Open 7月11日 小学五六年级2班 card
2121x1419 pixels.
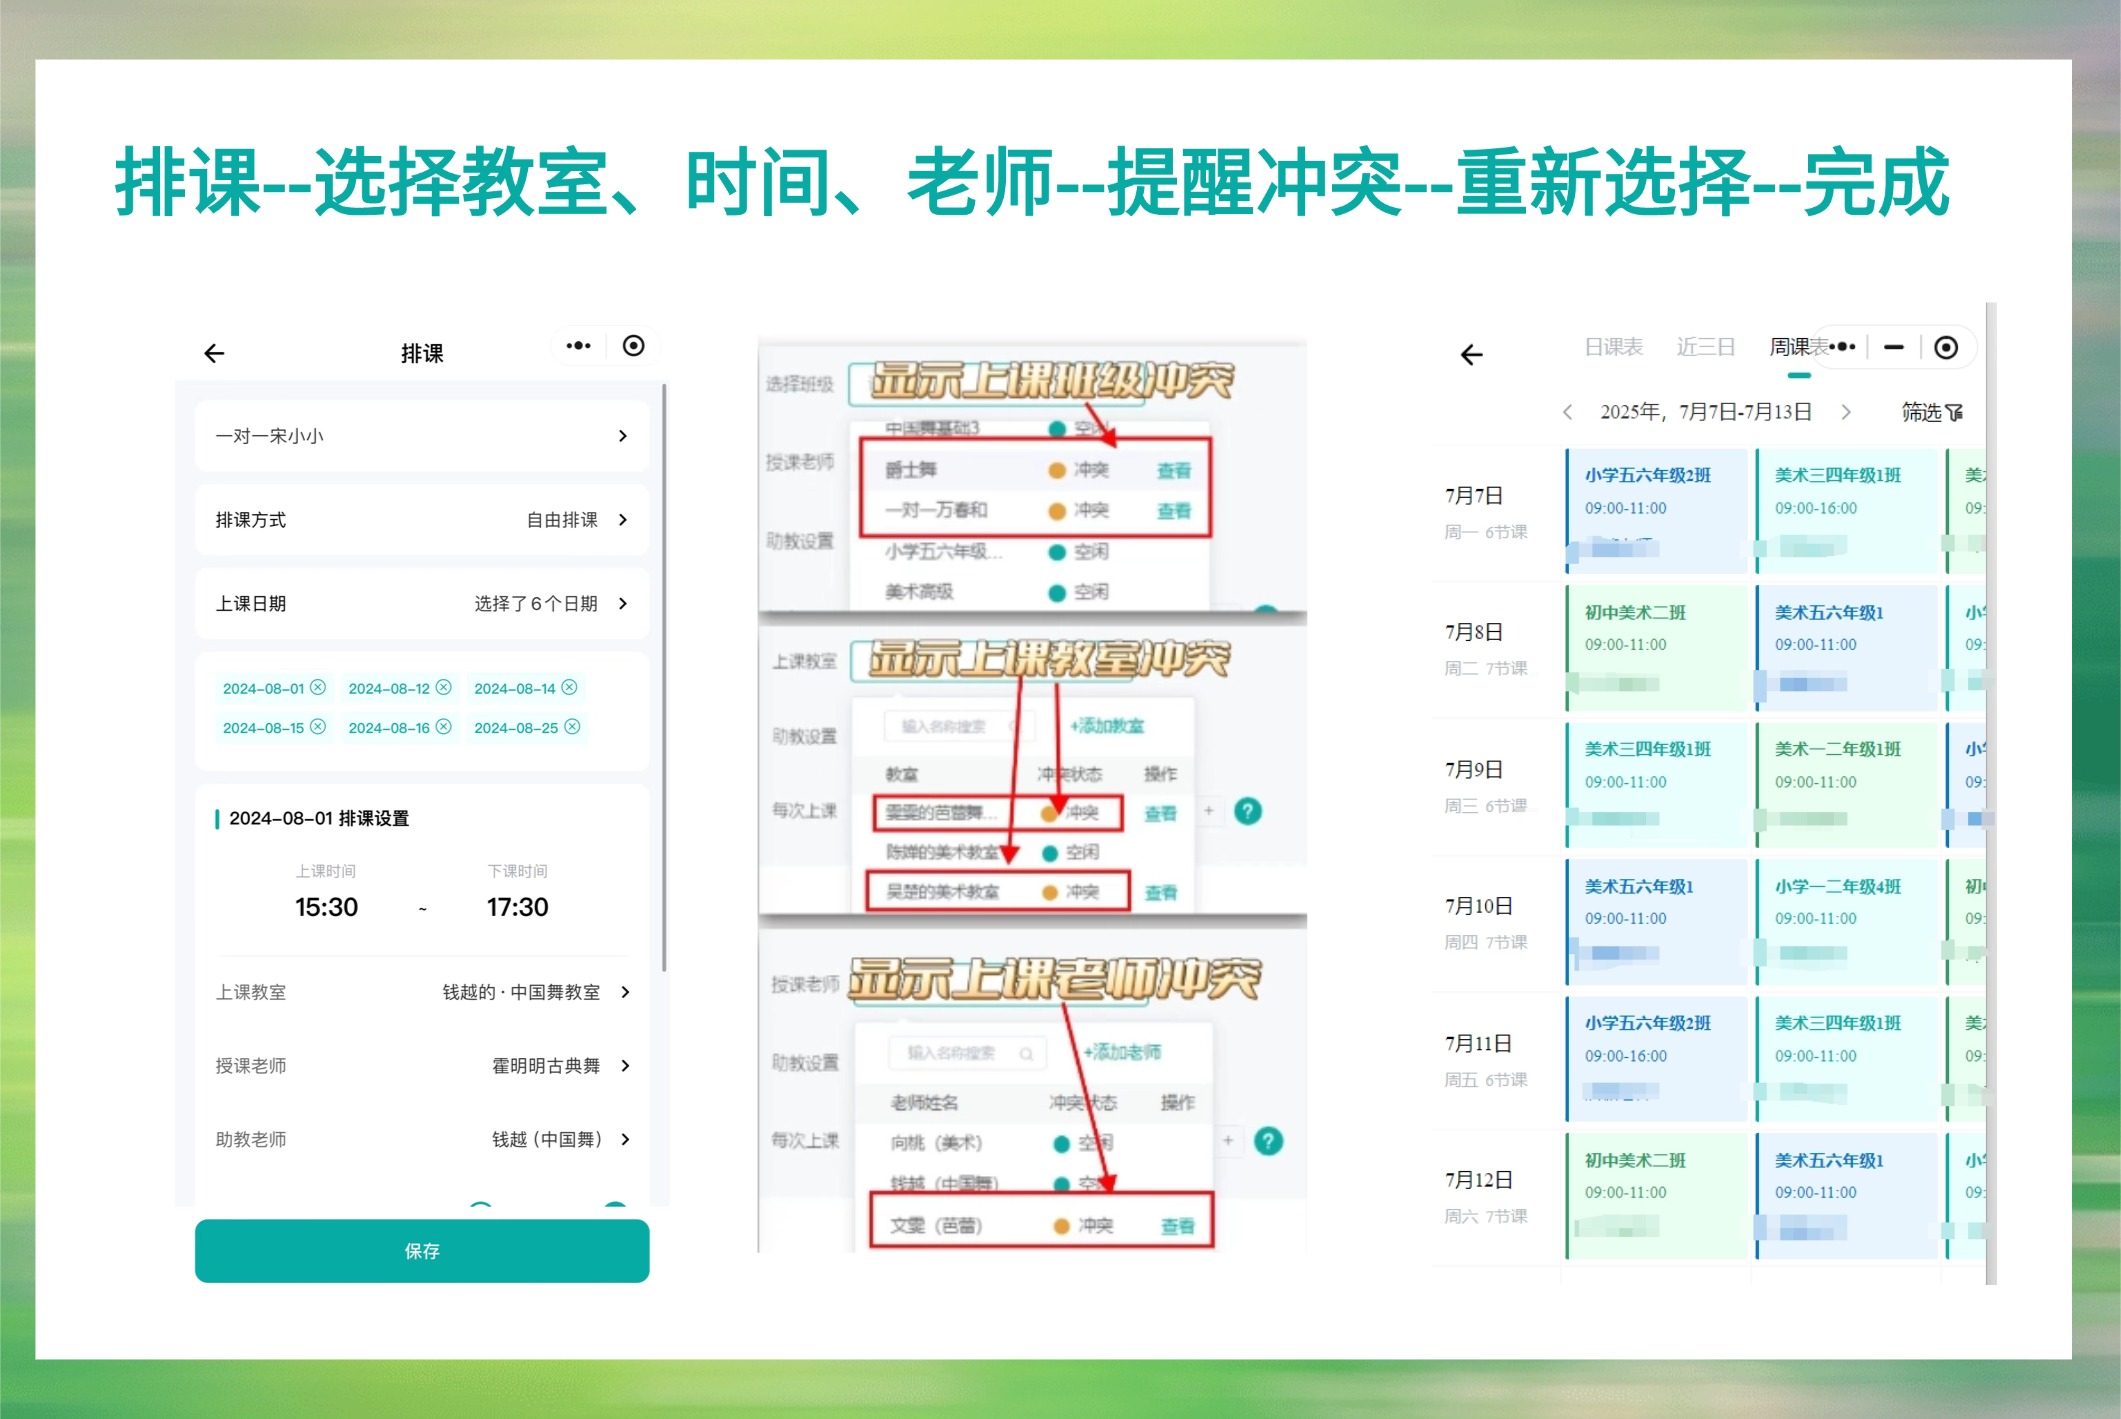1656,1059
